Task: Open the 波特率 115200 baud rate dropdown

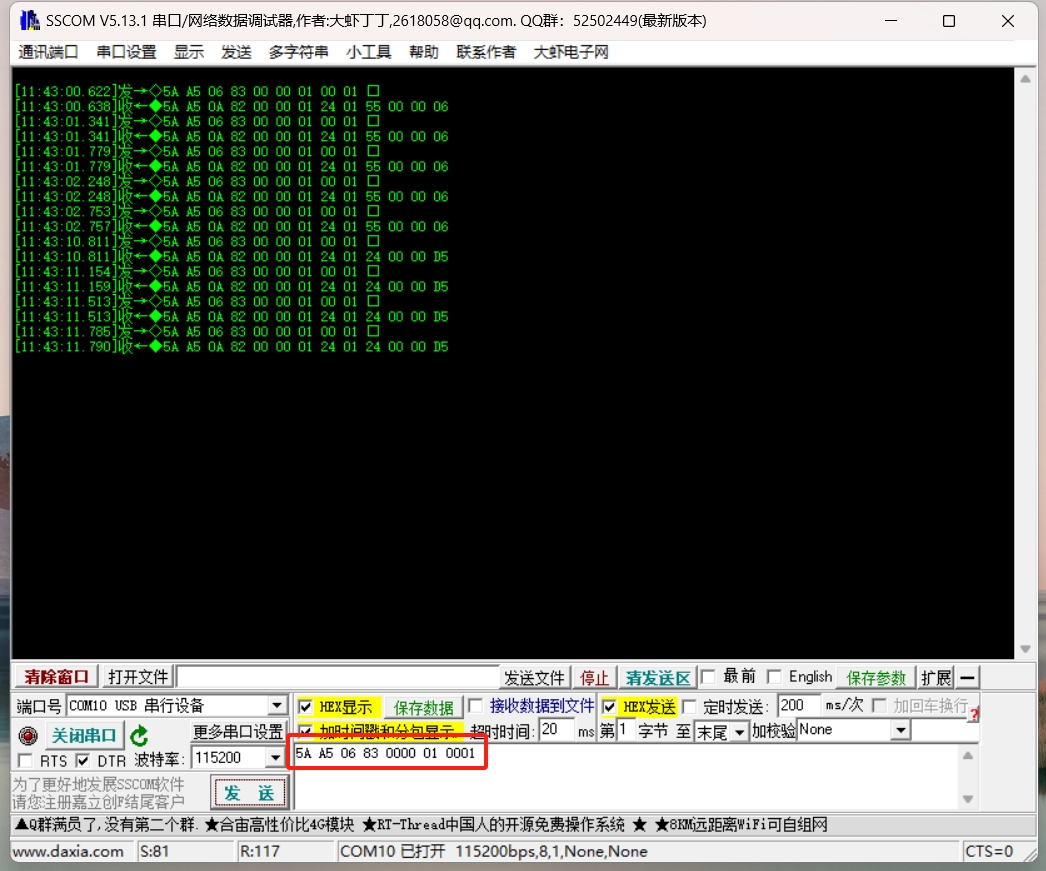Action: pos(275,758)
